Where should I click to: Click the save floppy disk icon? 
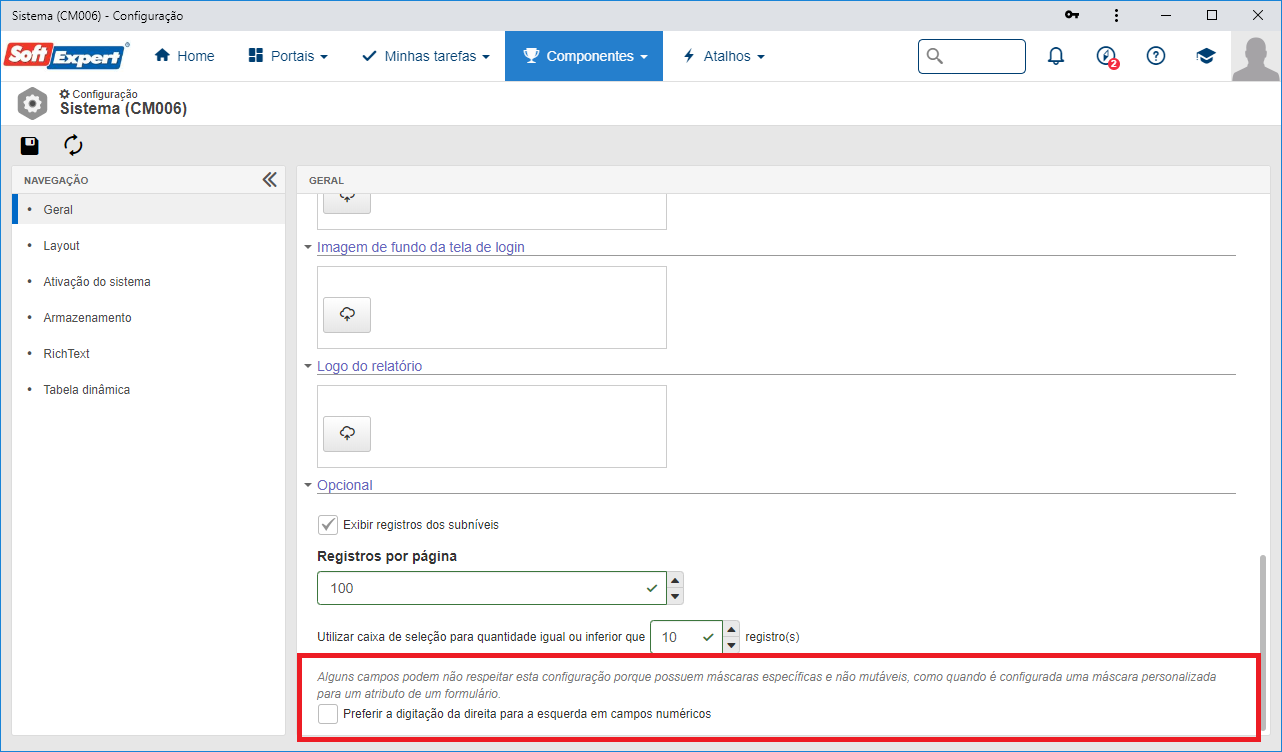(30, 146)
